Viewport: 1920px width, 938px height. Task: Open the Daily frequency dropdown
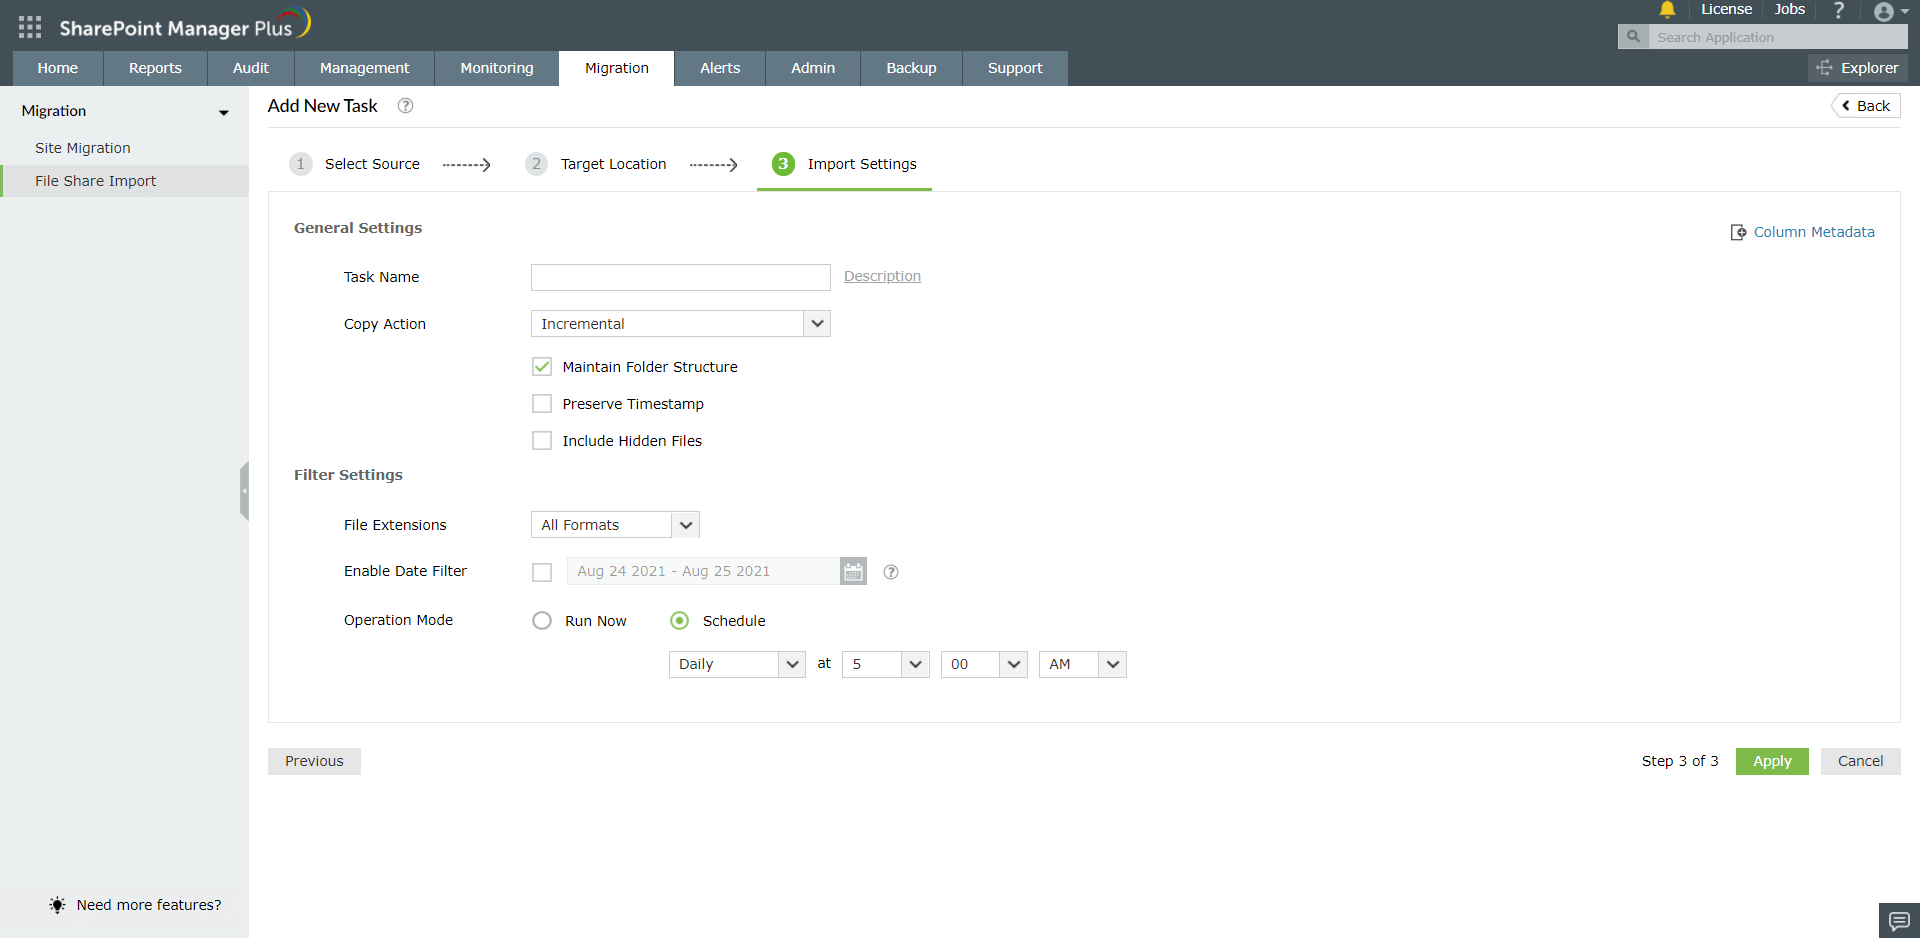coord(737,664)
